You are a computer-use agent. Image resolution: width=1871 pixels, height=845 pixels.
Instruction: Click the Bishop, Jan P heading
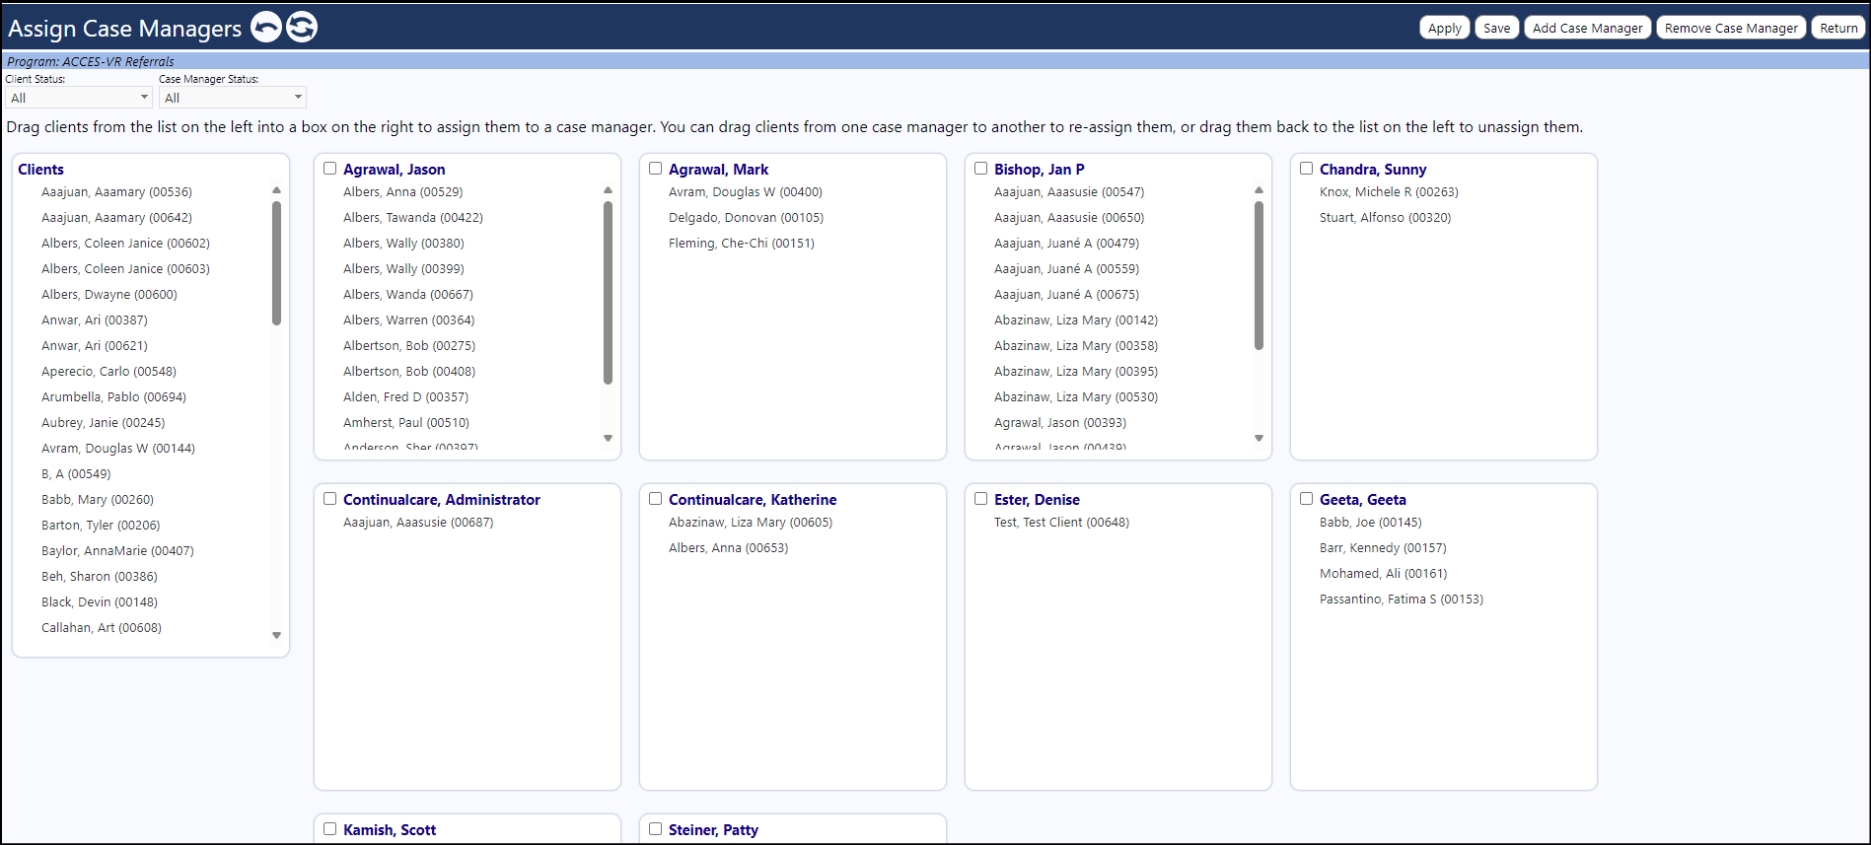(x=1039, y=169)
